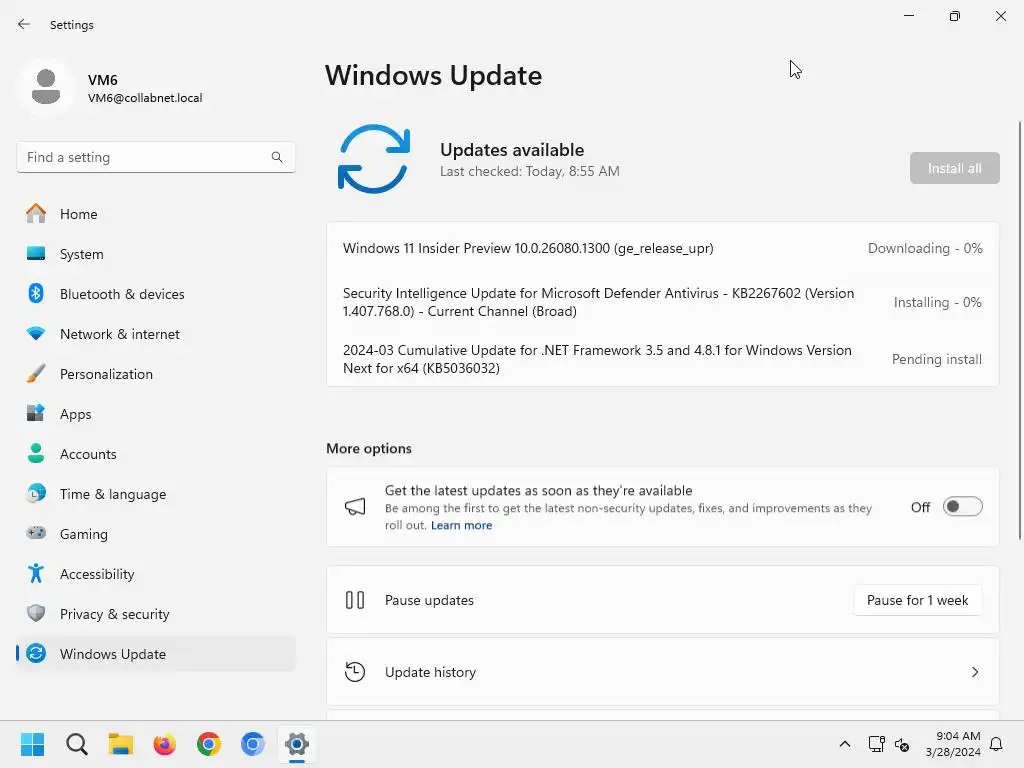Screen dimensions: 1024x768
Task: Open the Windows Start menu
Action: pos(32,744)
